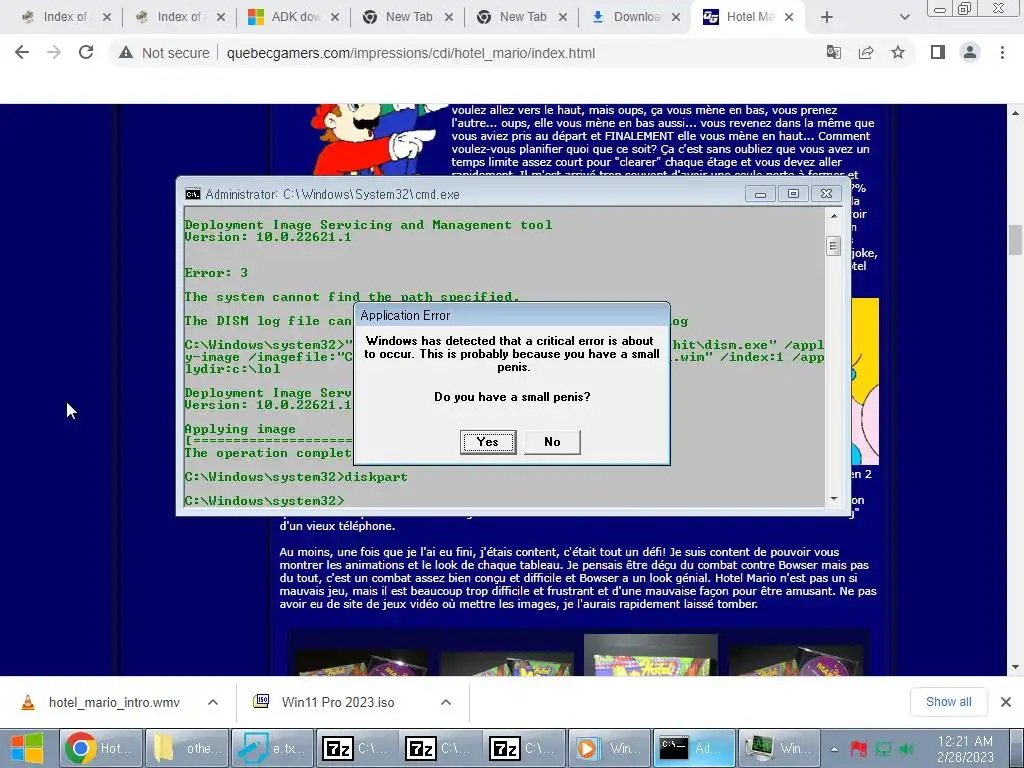This screenshot has width=1024, height=768.
Task: Expand the tab search chevron
Action: 904,18
